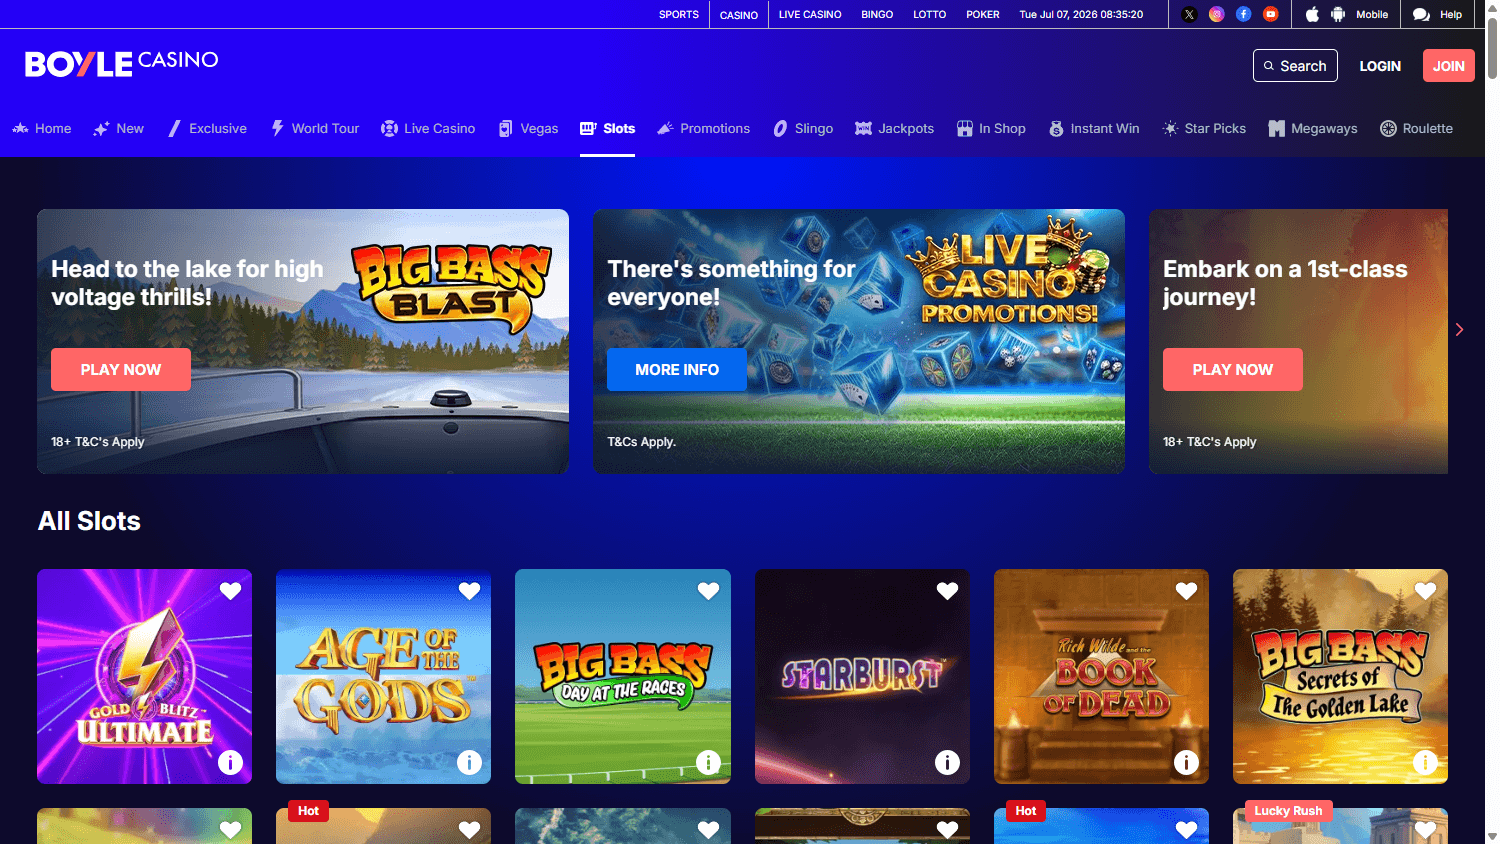Favourite the Hot game below Book of Dead

pos(1186,830)
